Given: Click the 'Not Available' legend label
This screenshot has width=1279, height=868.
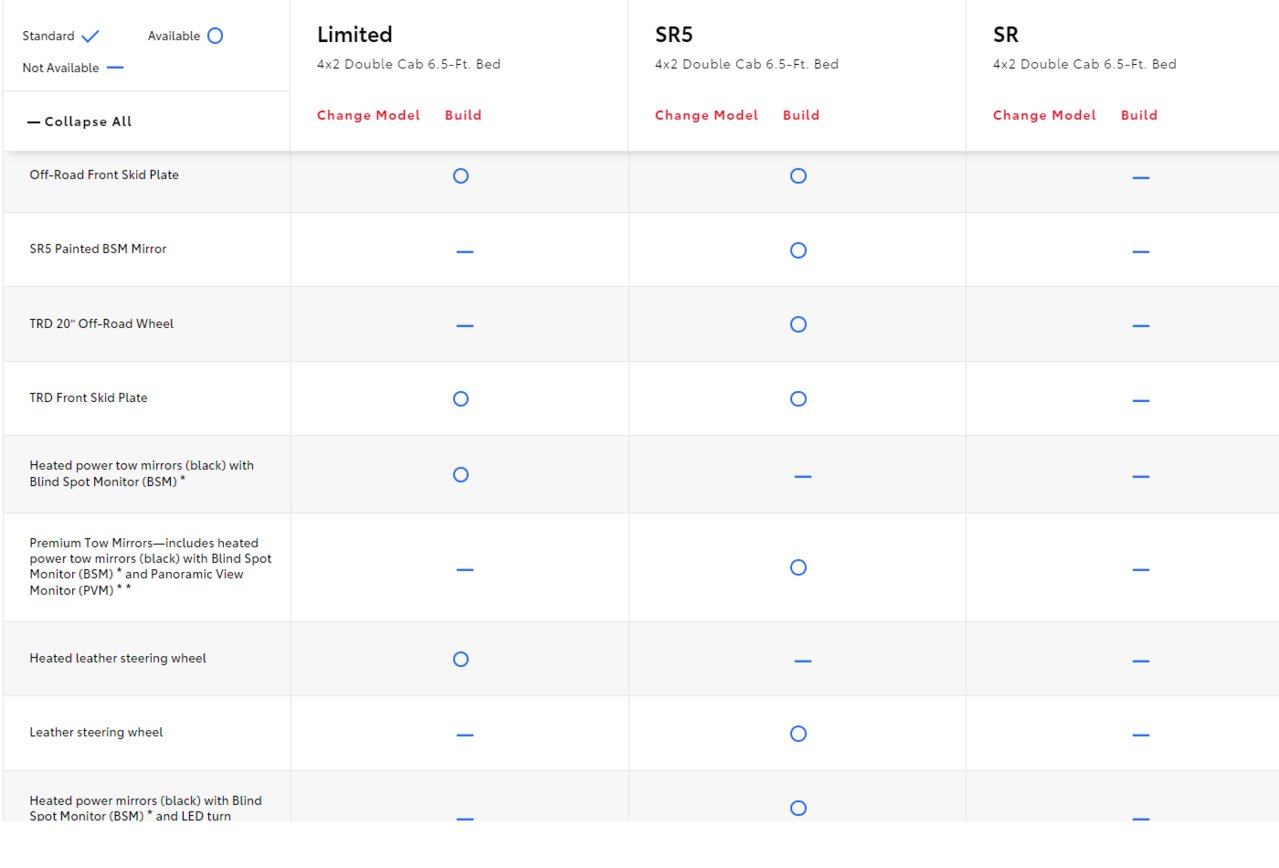Looking at the screenshot, I should point(61,68).
